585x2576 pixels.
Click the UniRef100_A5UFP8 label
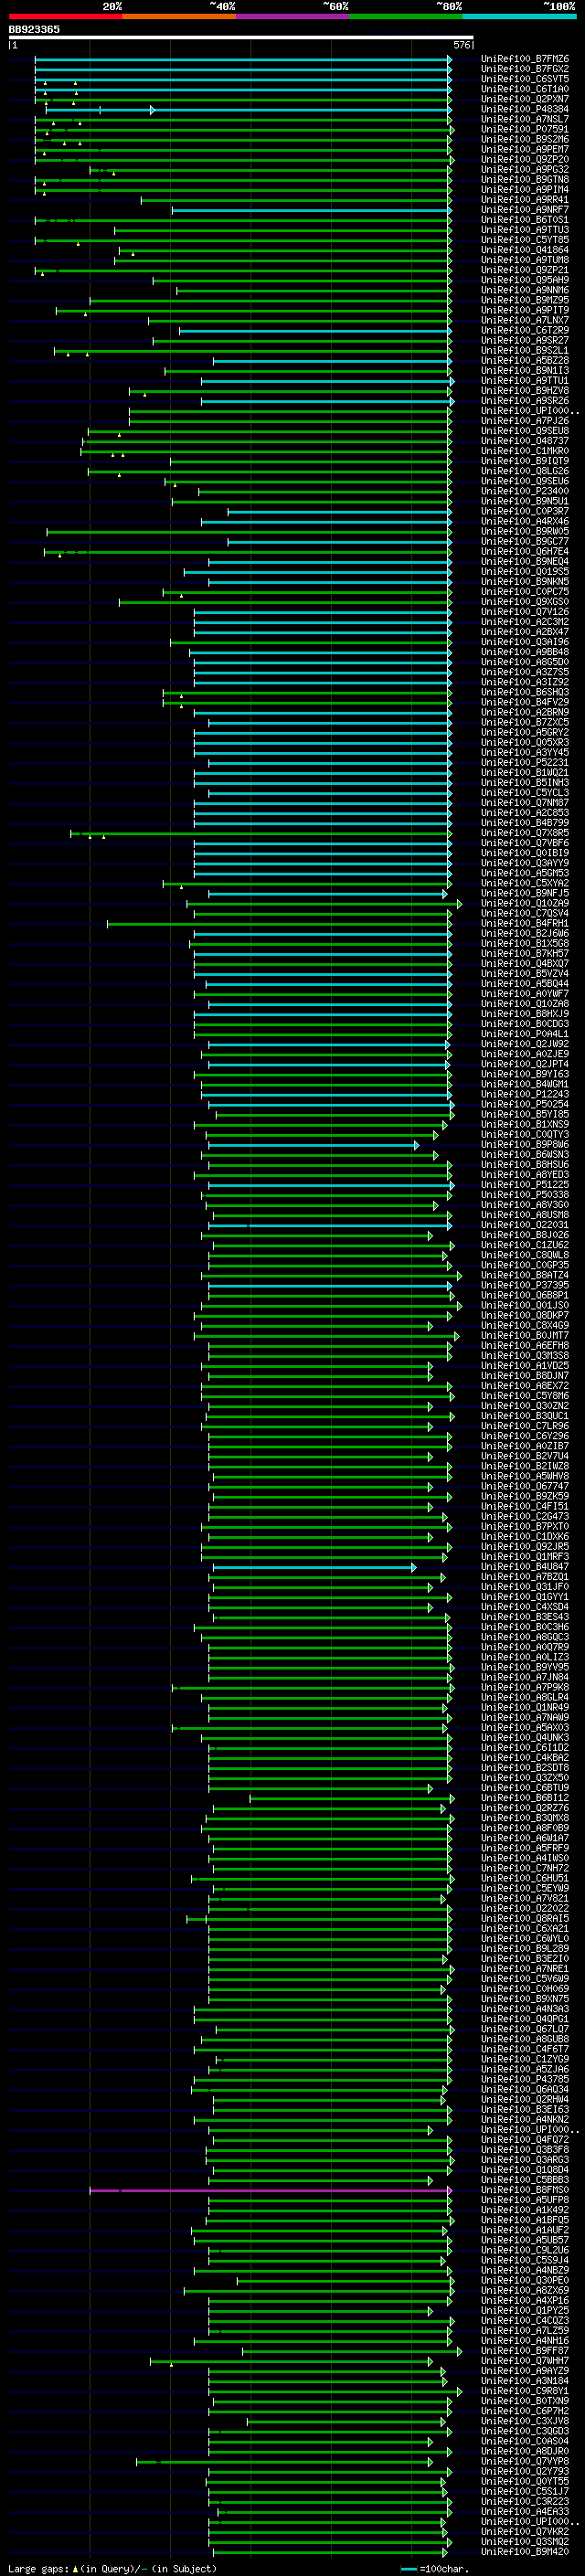524,2200
